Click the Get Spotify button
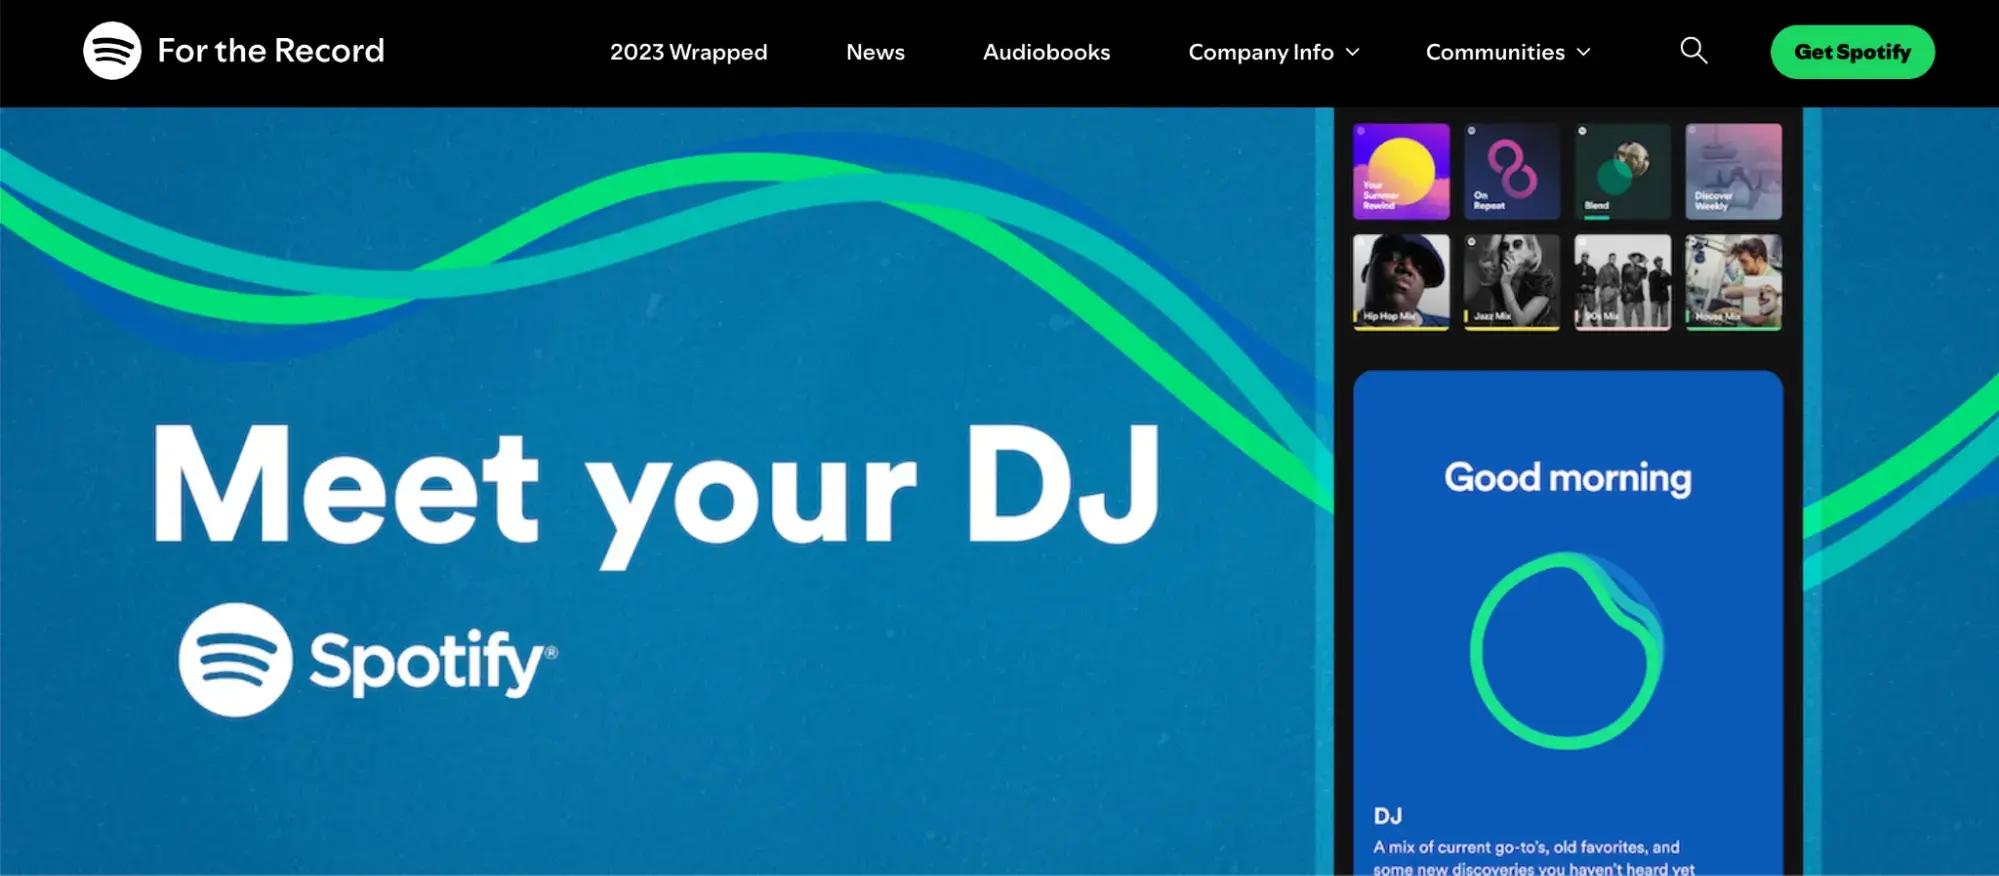 (1852, 52)
